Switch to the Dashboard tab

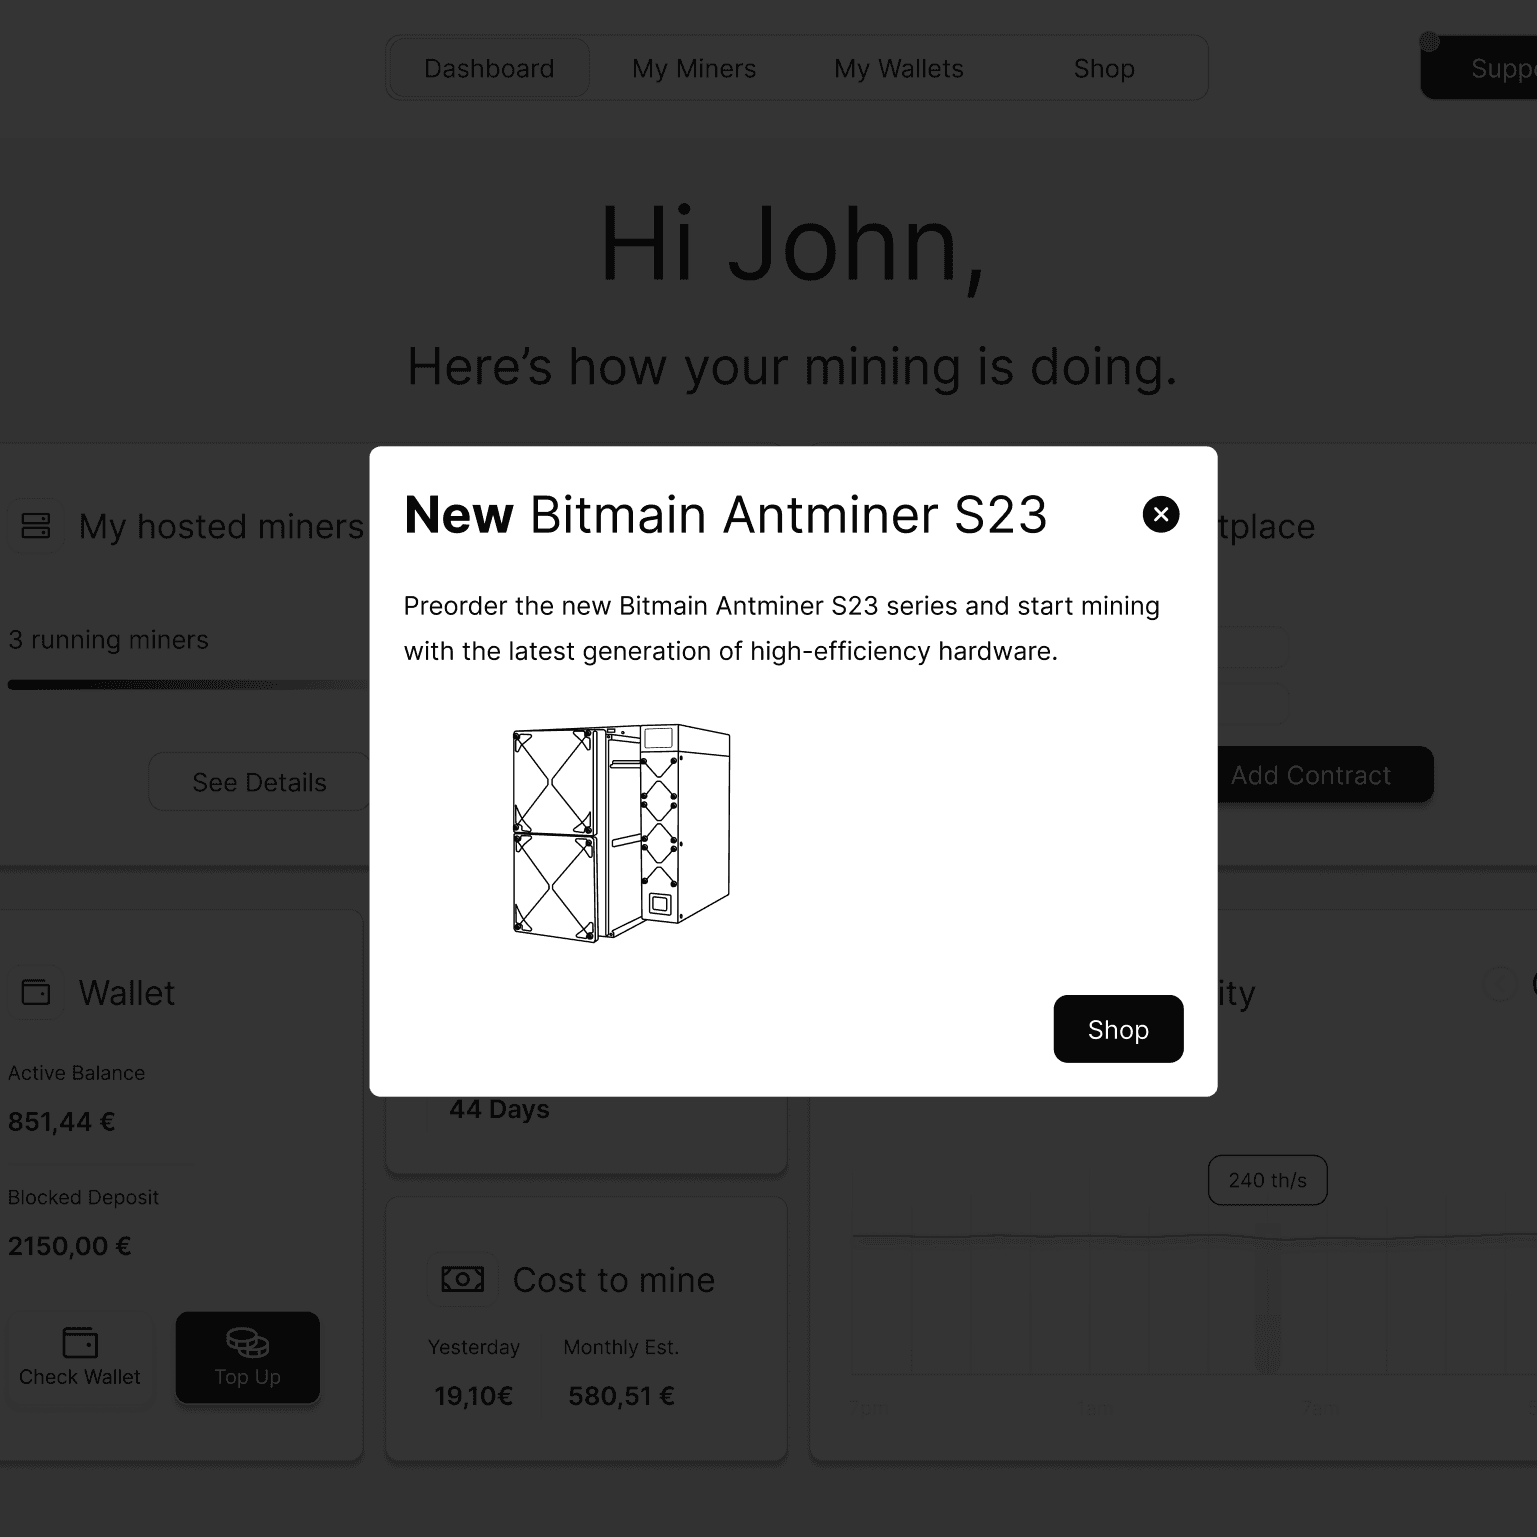(x=489, y=68)
